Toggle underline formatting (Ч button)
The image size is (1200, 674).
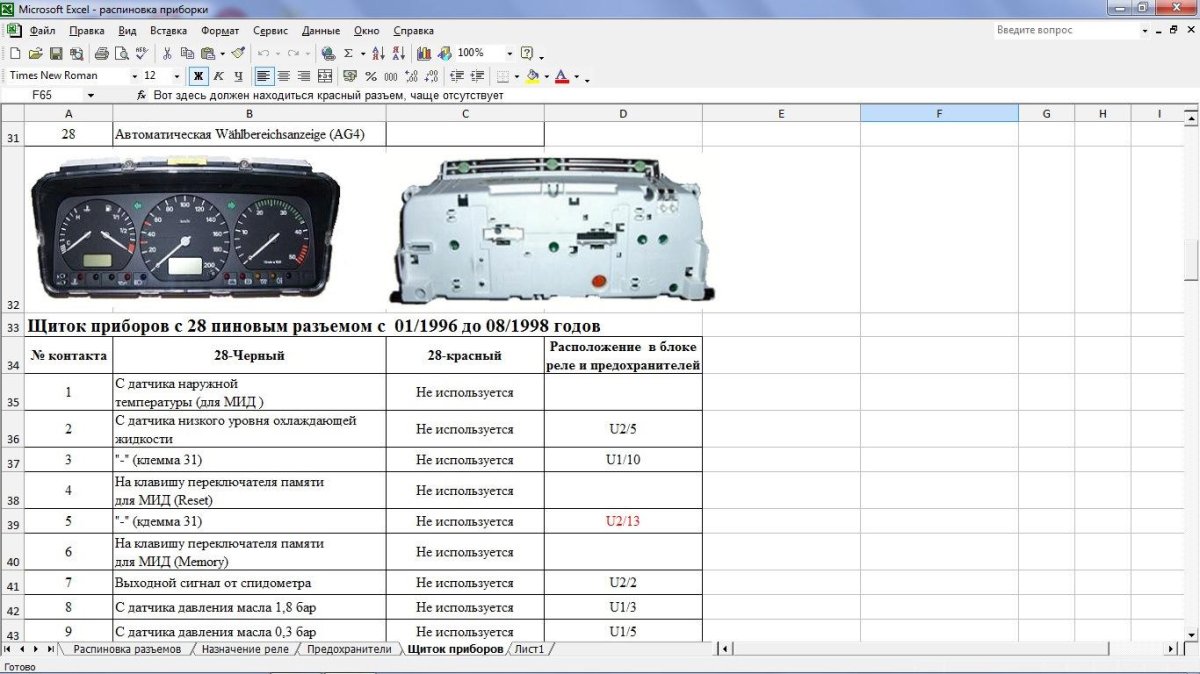click(238, 76)
